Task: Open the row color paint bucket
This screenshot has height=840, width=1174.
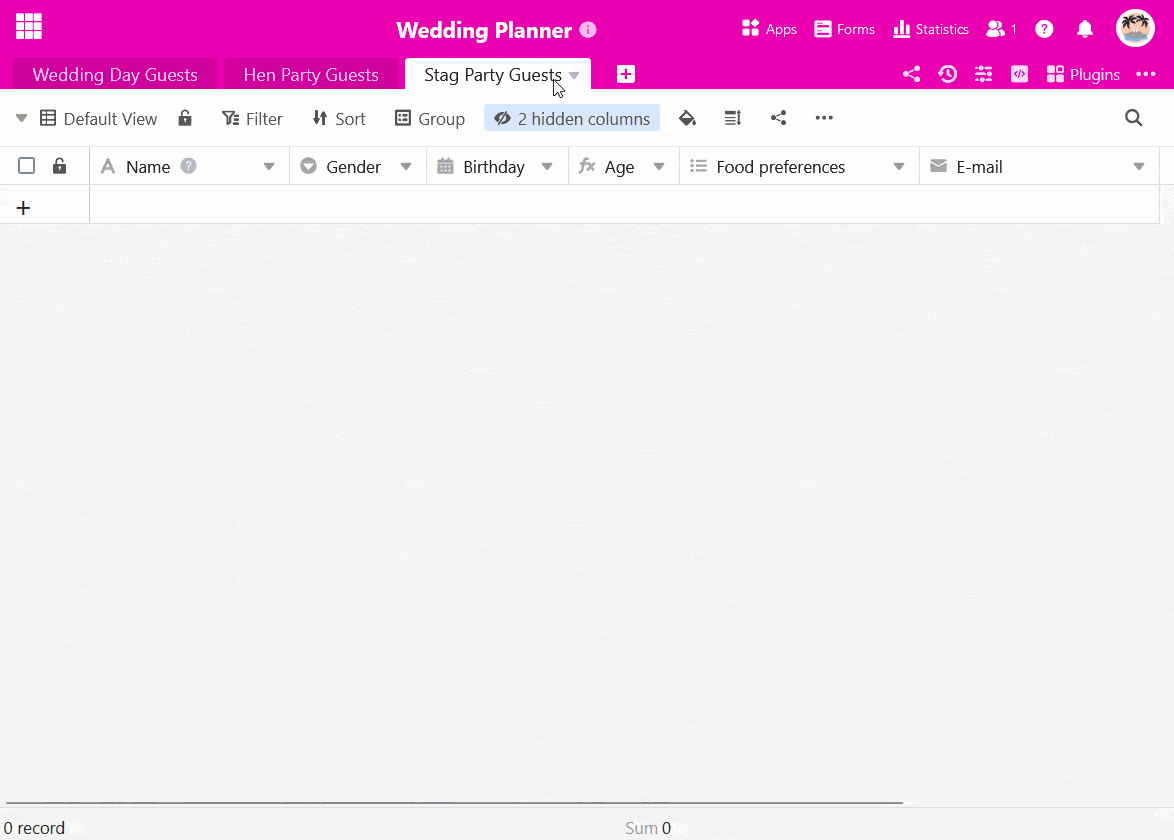Action: click(687, 118)
